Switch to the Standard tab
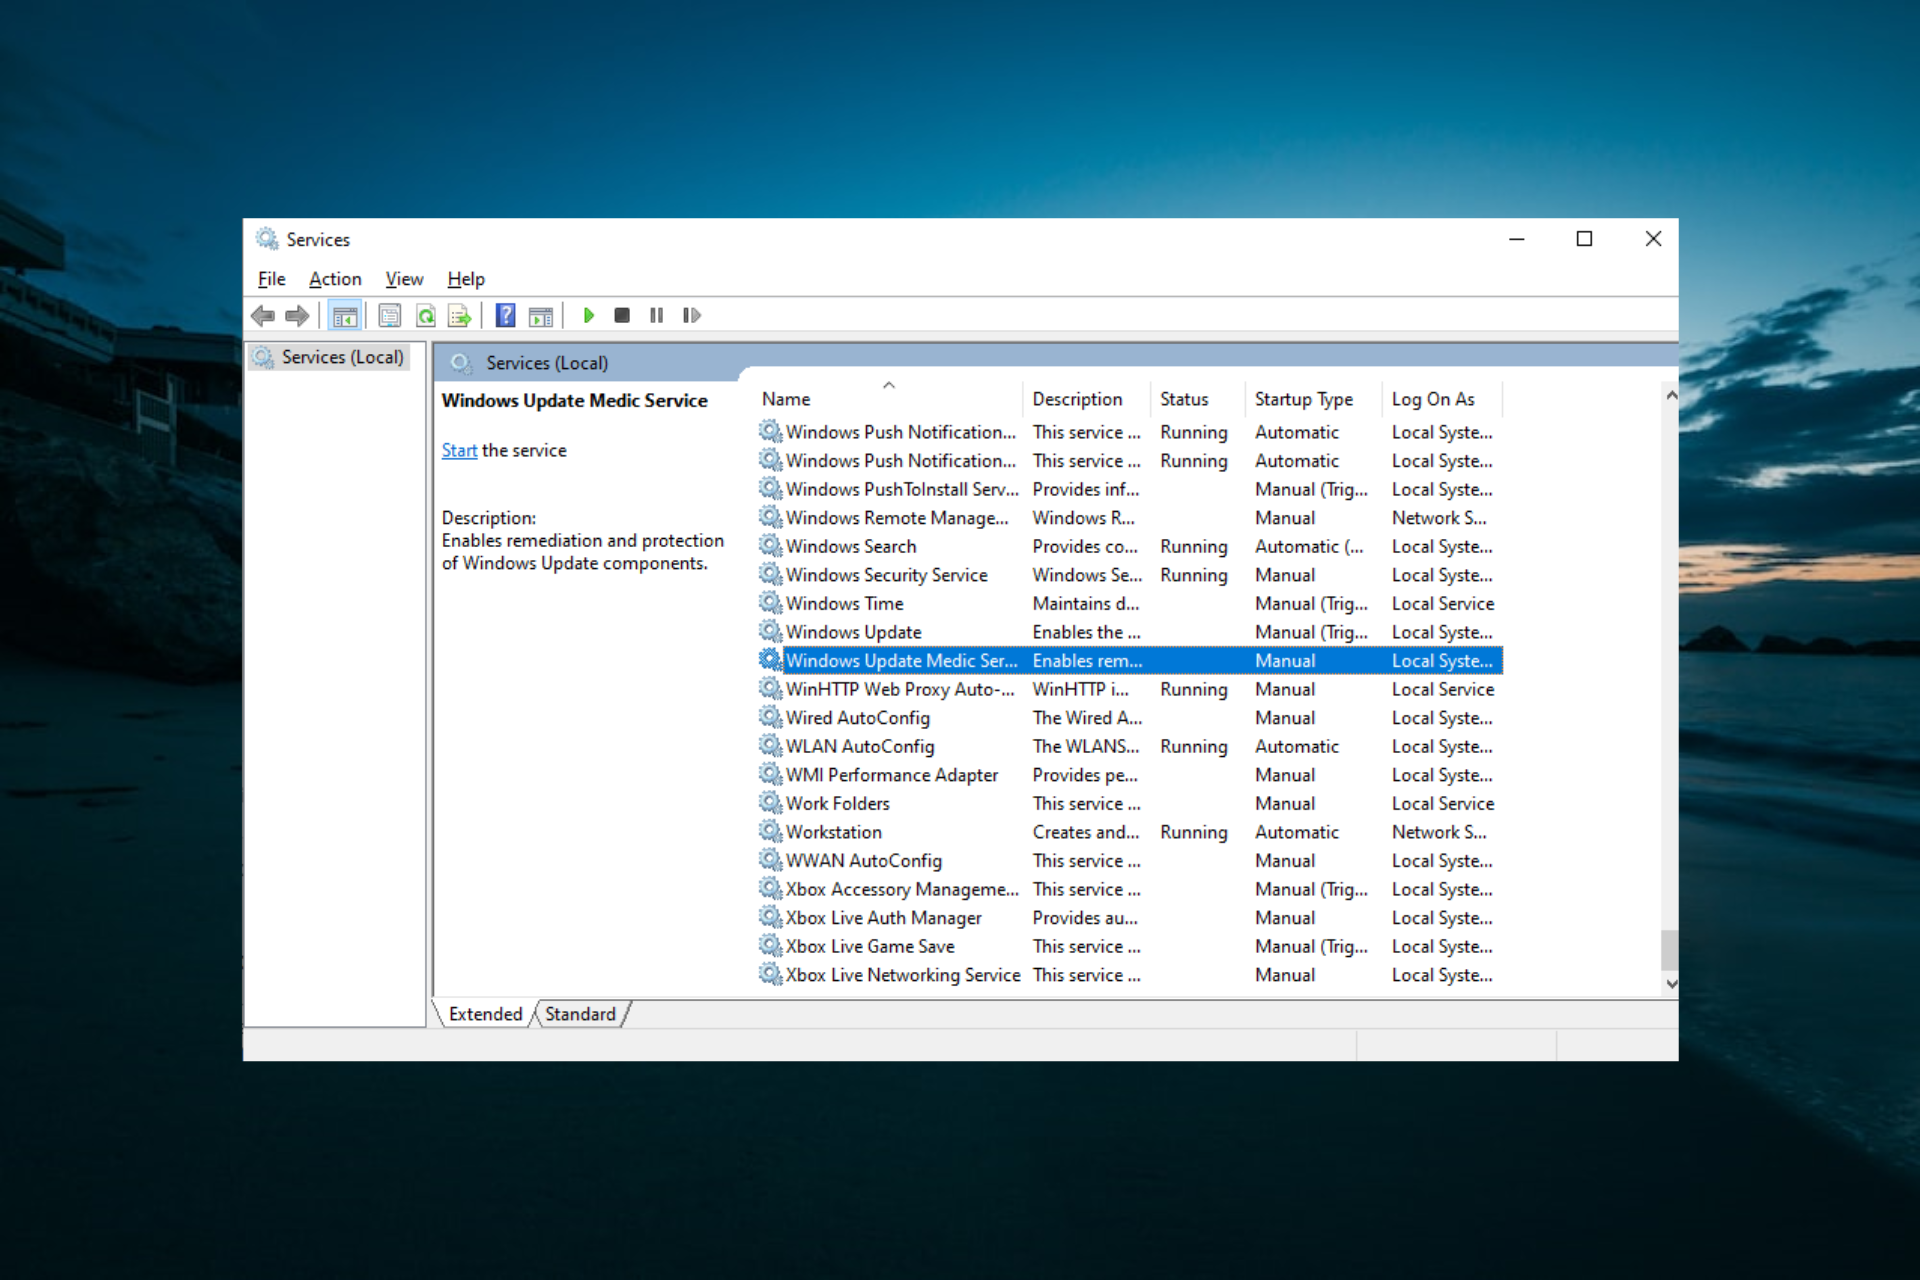 pos(580,1014)
